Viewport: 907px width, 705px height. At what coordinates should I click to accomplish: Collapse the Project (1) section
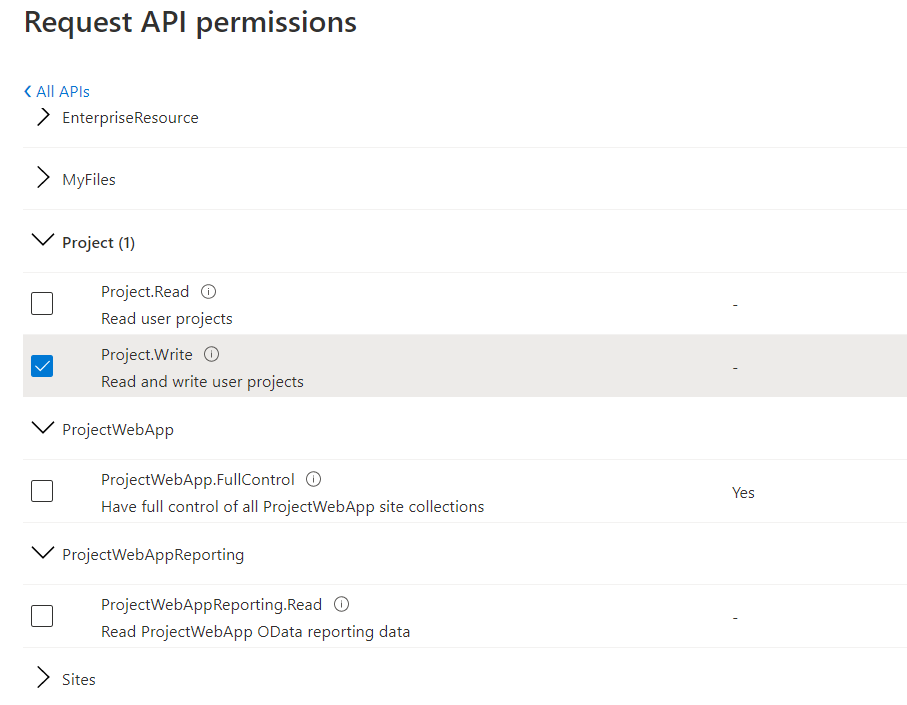pyautogui.click(x=43, y=241)
